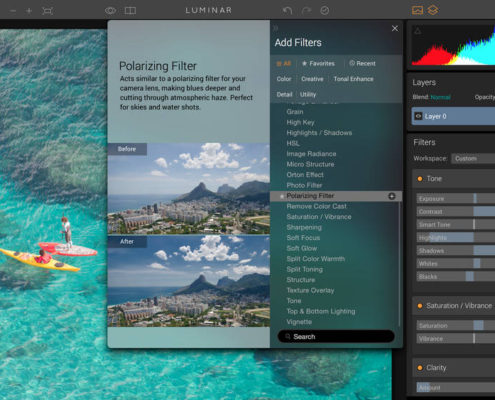
Task: Adjust the Vibrance slider
Action: tap(456, 339)
